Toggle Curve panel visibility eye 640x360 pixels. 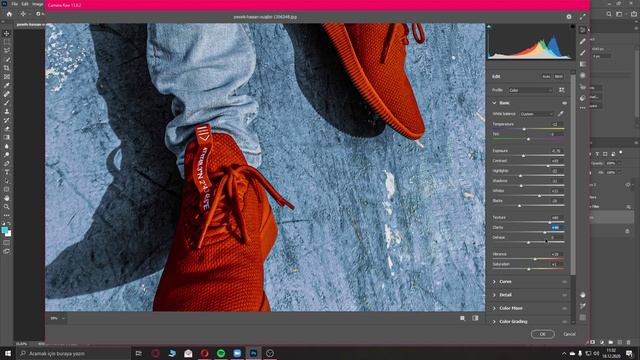(x=564, y=282)
